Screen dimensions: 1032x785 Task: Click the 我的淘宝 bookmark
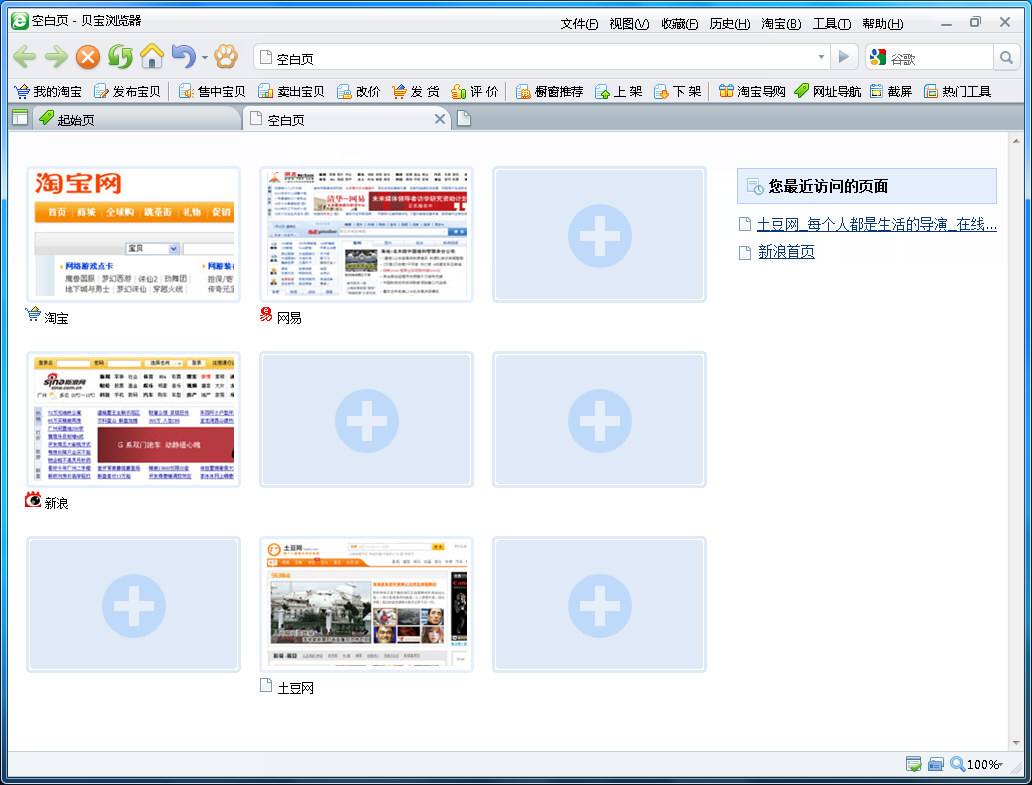pos(48,91)
